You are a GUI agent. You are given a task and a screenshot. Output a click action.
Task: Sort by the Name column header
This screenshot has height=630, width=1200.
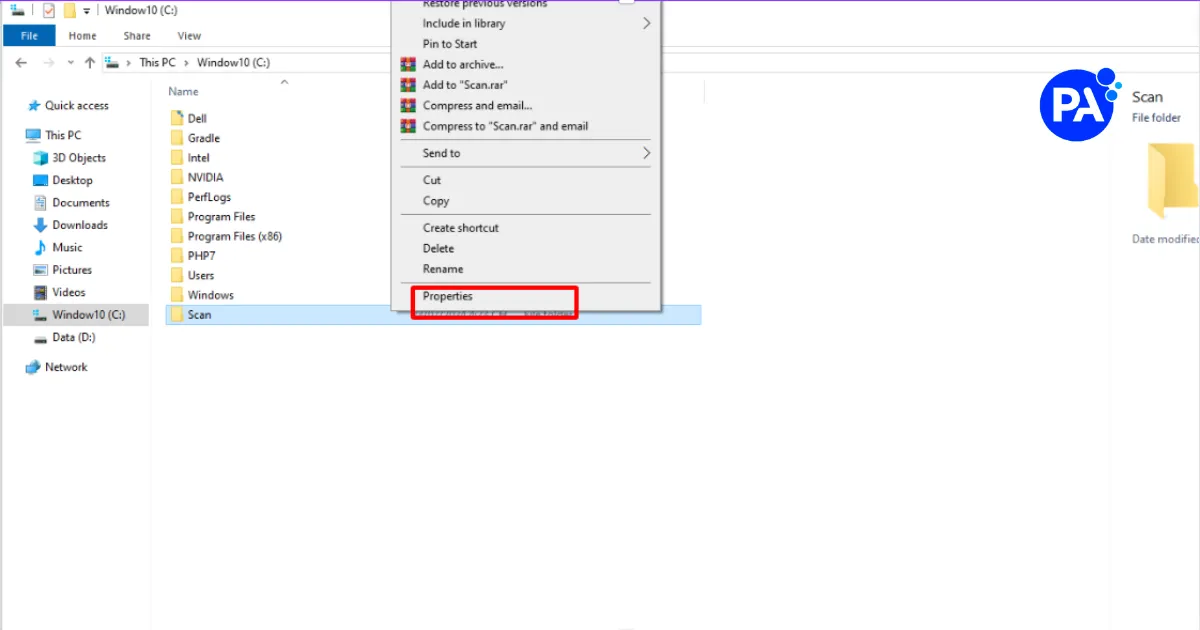(x=184, y=92)
